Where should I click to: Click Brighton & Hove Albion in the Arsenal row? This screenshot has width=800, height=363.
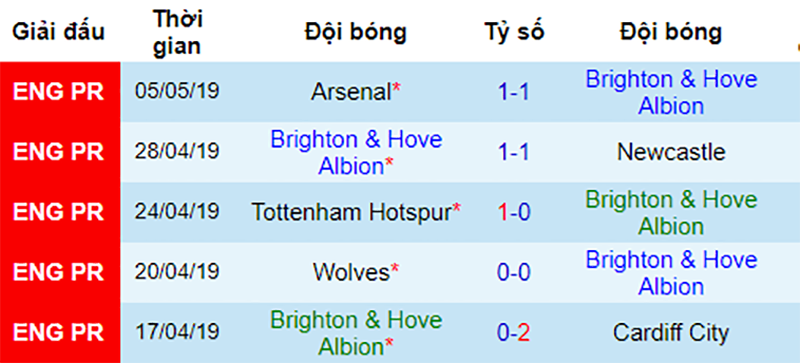pyautogui.click(x=671, y=92)
